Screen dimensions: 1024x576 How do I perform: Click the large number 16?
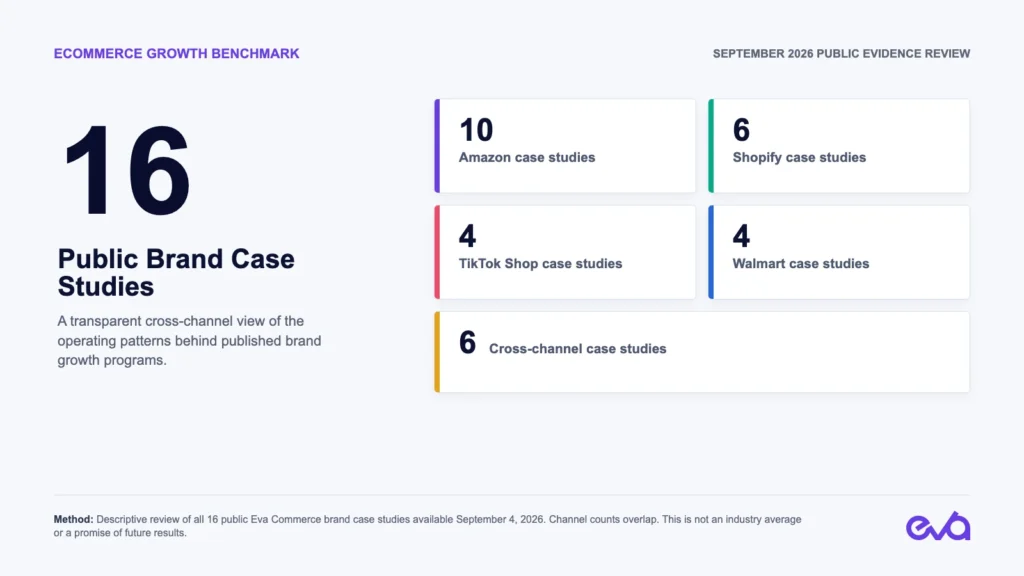click(127, 170)
